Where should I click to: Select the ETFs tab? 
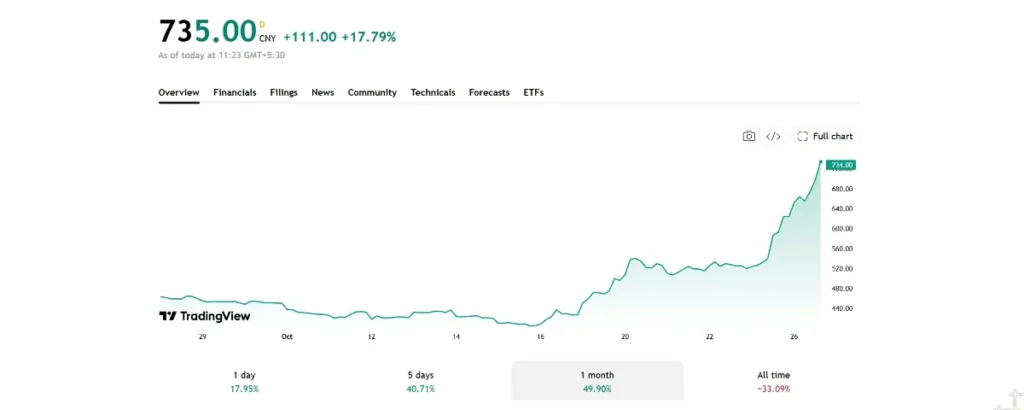coord(534,93)
